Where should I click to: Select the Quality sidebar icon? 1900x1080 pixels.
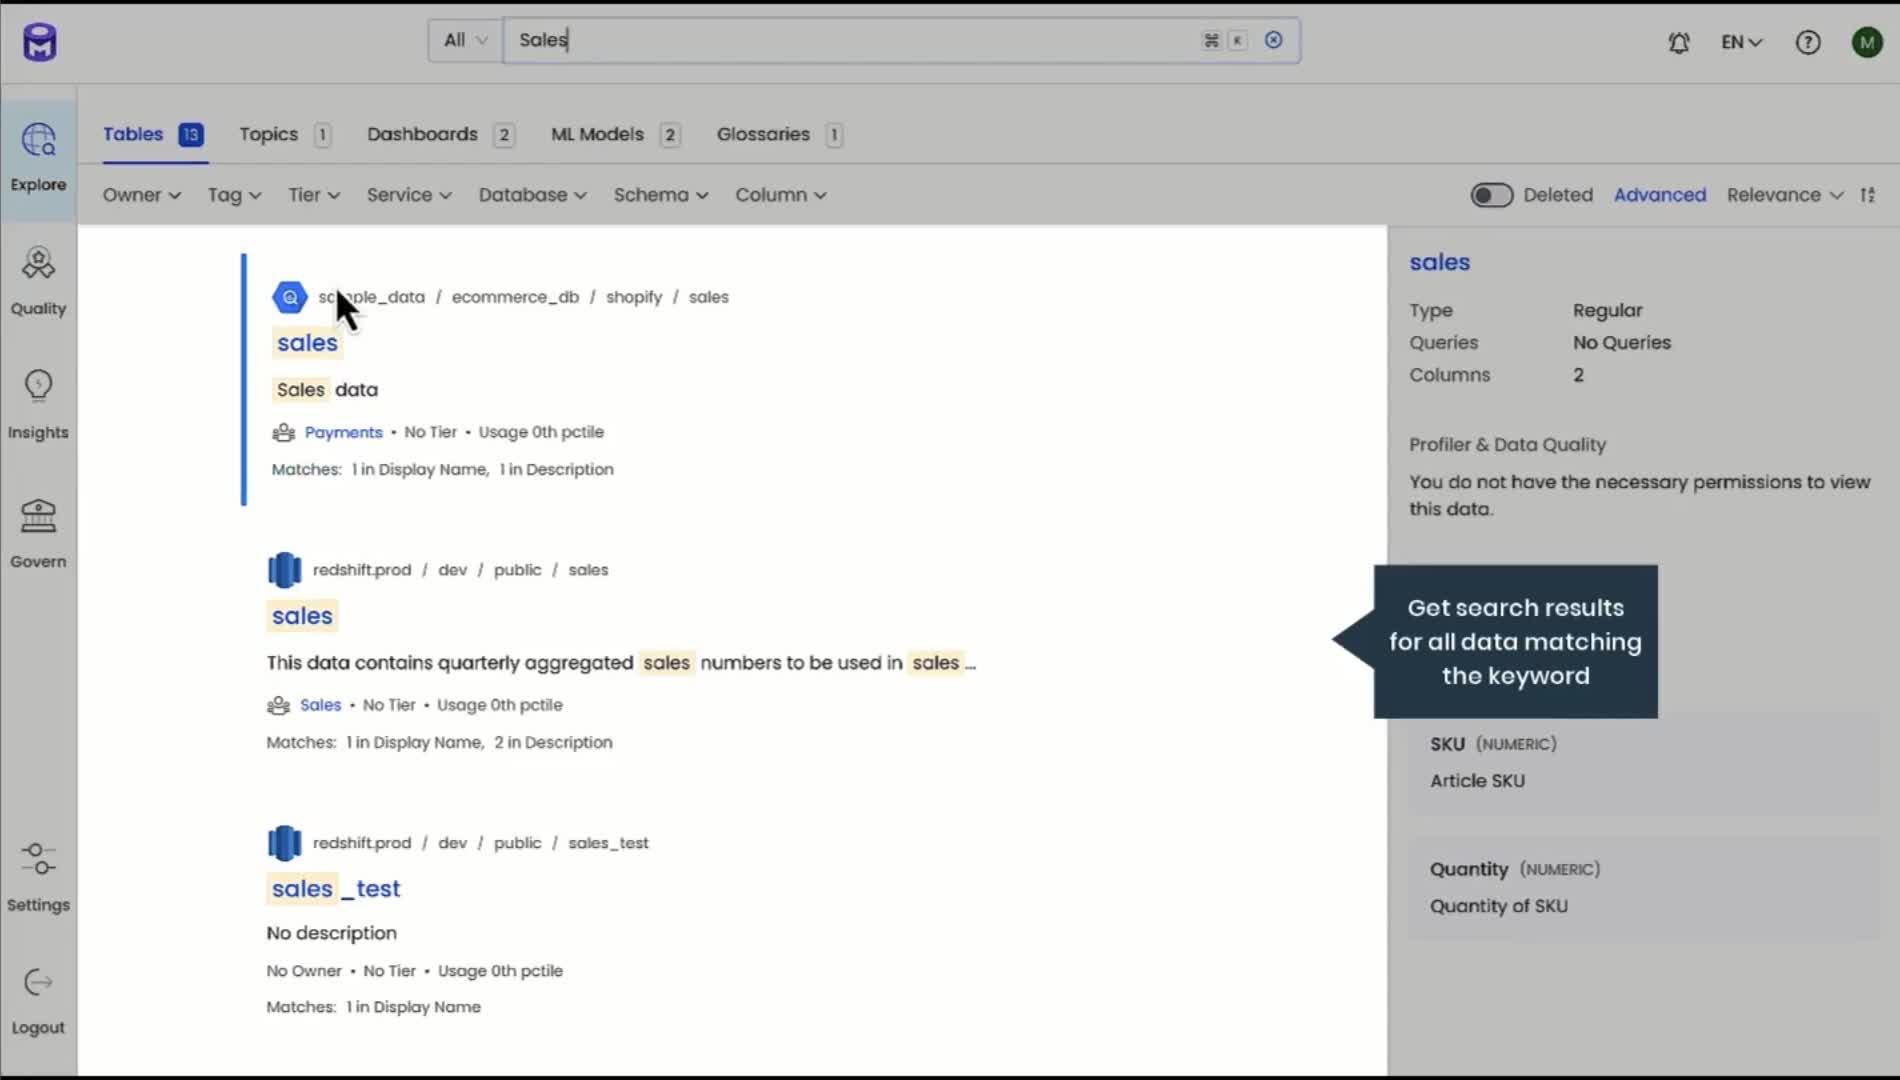pos(38,281)
